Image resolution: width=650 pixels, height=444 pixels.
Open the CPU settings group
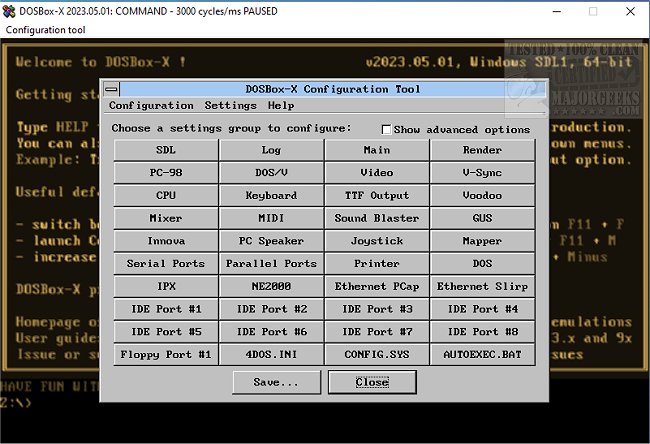[166, 196]
